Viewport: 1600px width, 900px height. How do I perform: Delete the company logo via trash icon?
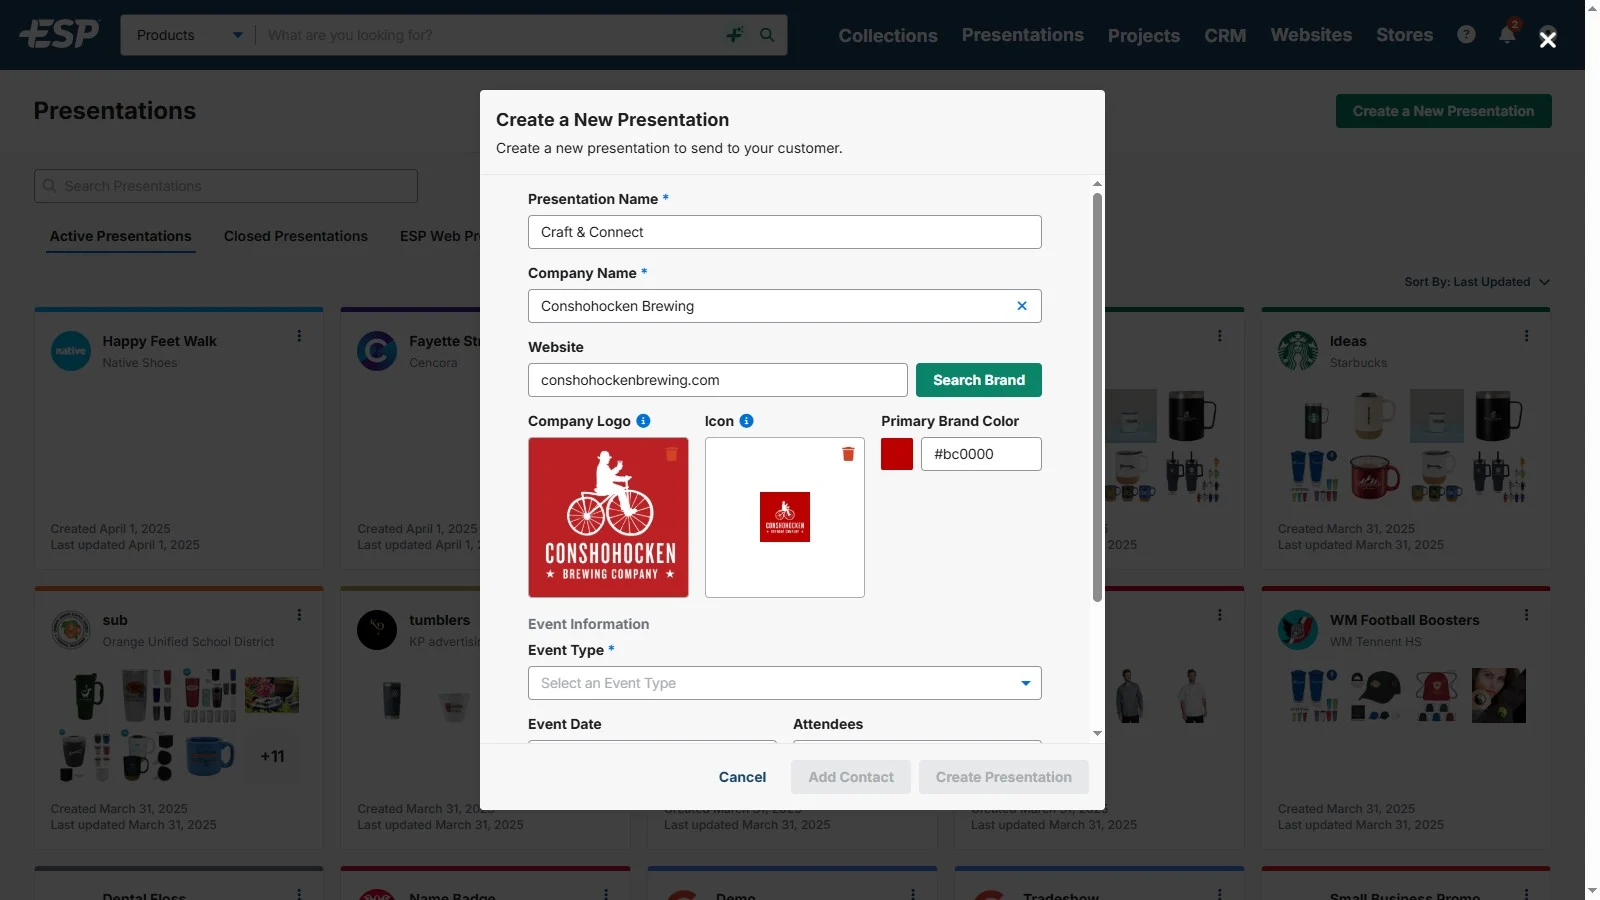click(672, 454)
